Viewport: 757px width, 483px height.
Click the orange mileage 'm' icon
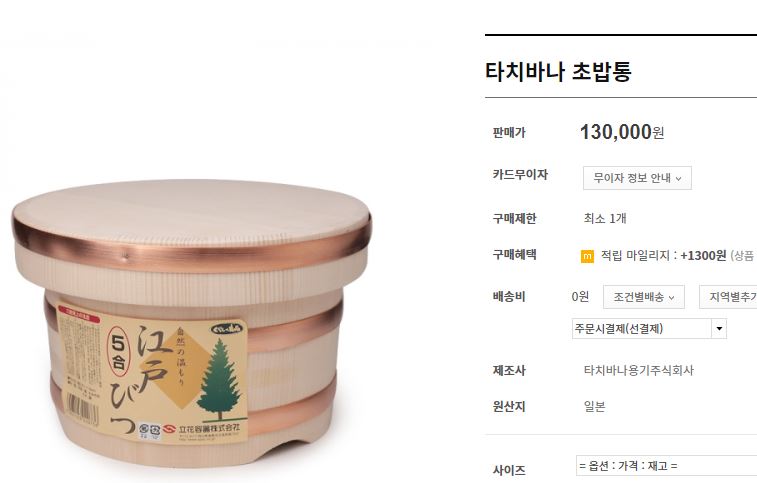point(587,256)
